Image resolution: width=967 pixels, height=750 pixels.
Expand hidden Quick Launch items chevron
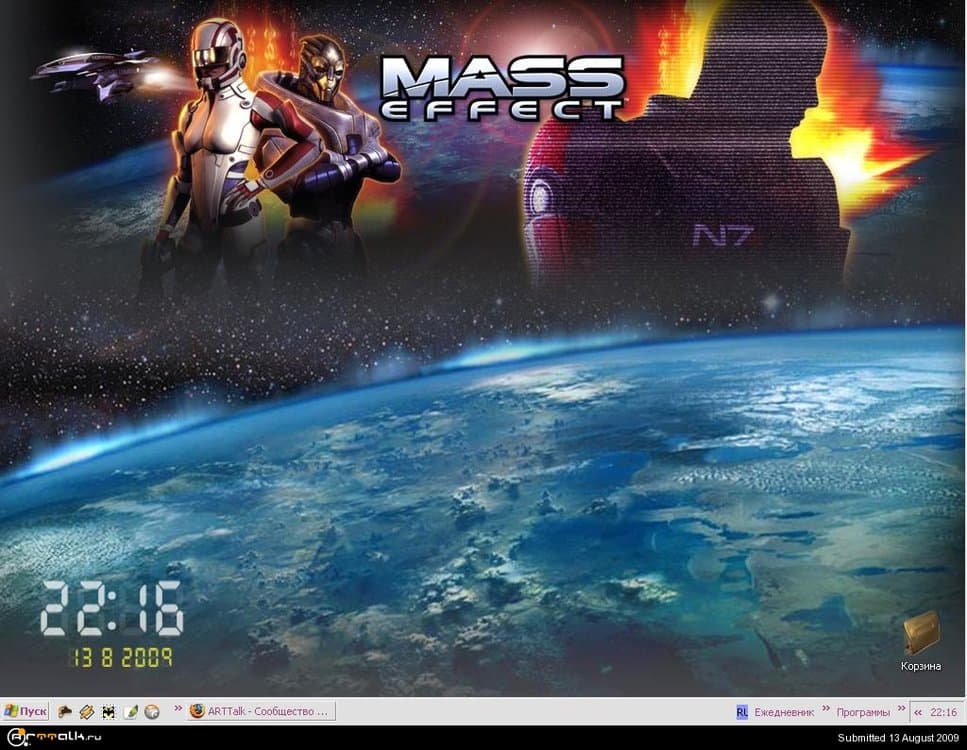(178, 710)
